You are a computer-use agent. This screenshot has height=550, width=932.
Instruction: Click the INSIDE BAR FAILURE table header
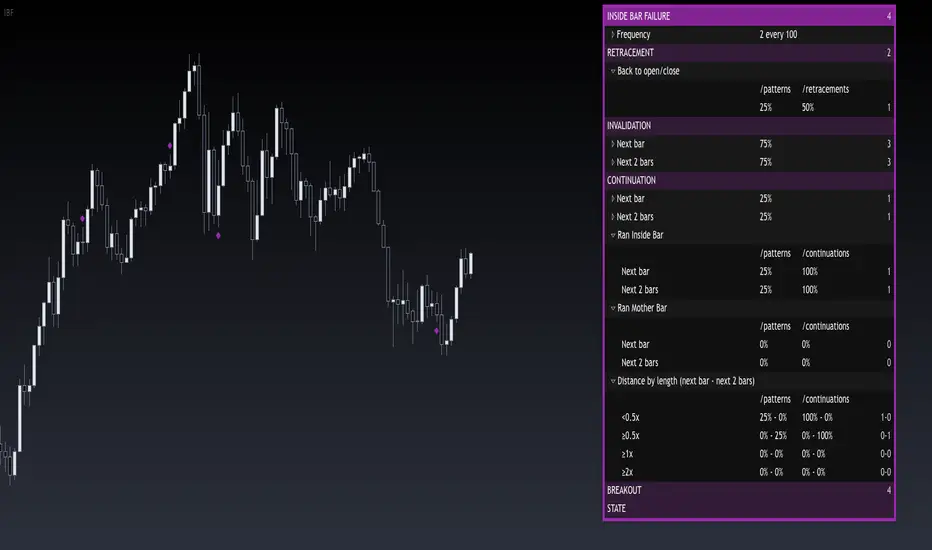749,16
